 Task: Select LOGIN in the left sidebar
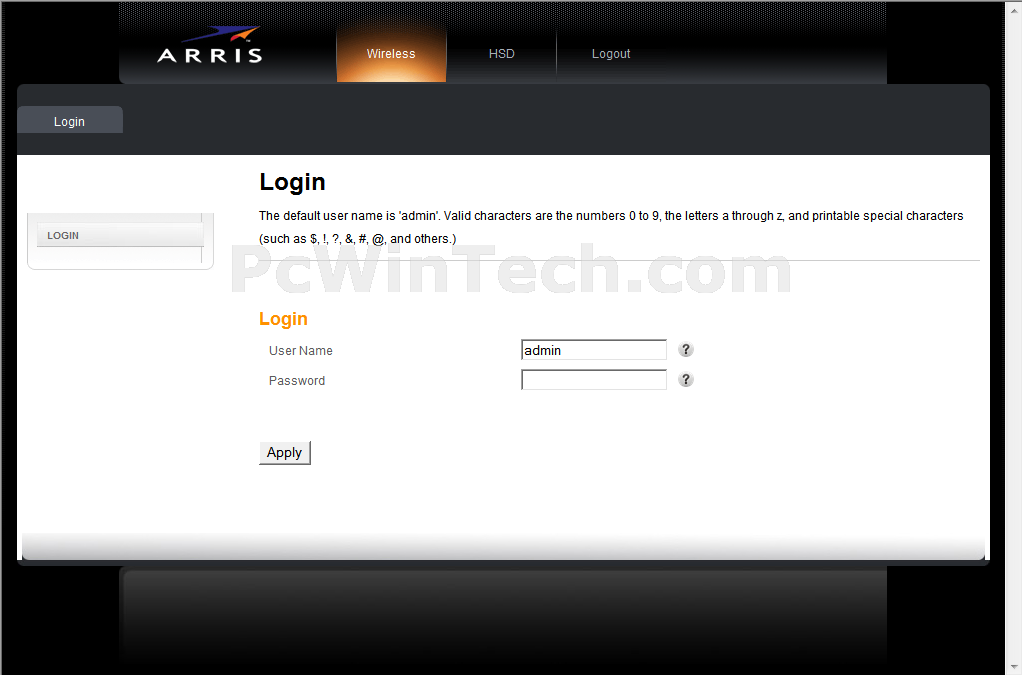tap(120, 235)
